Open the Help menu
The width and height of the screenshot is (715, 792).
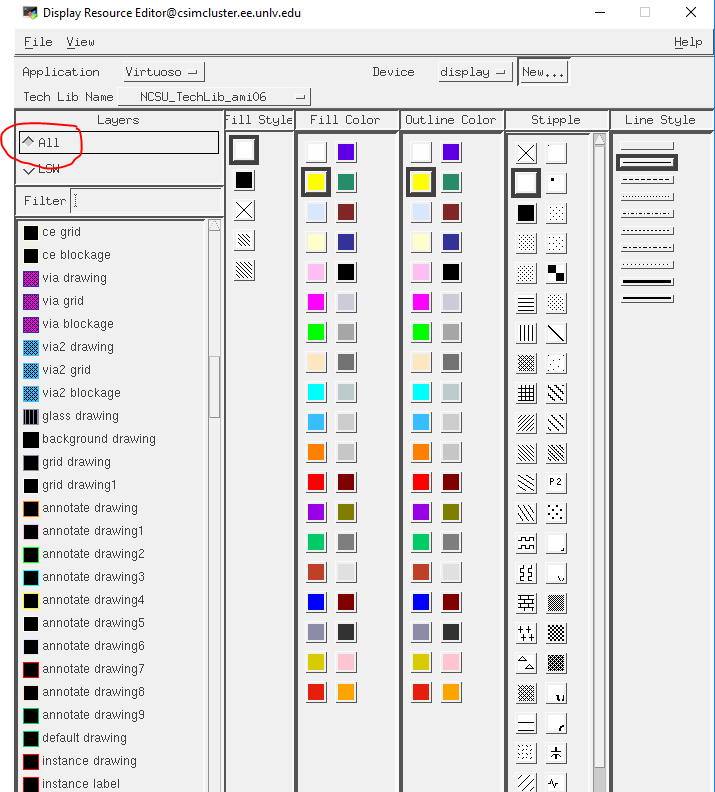(x=688, y=42)
